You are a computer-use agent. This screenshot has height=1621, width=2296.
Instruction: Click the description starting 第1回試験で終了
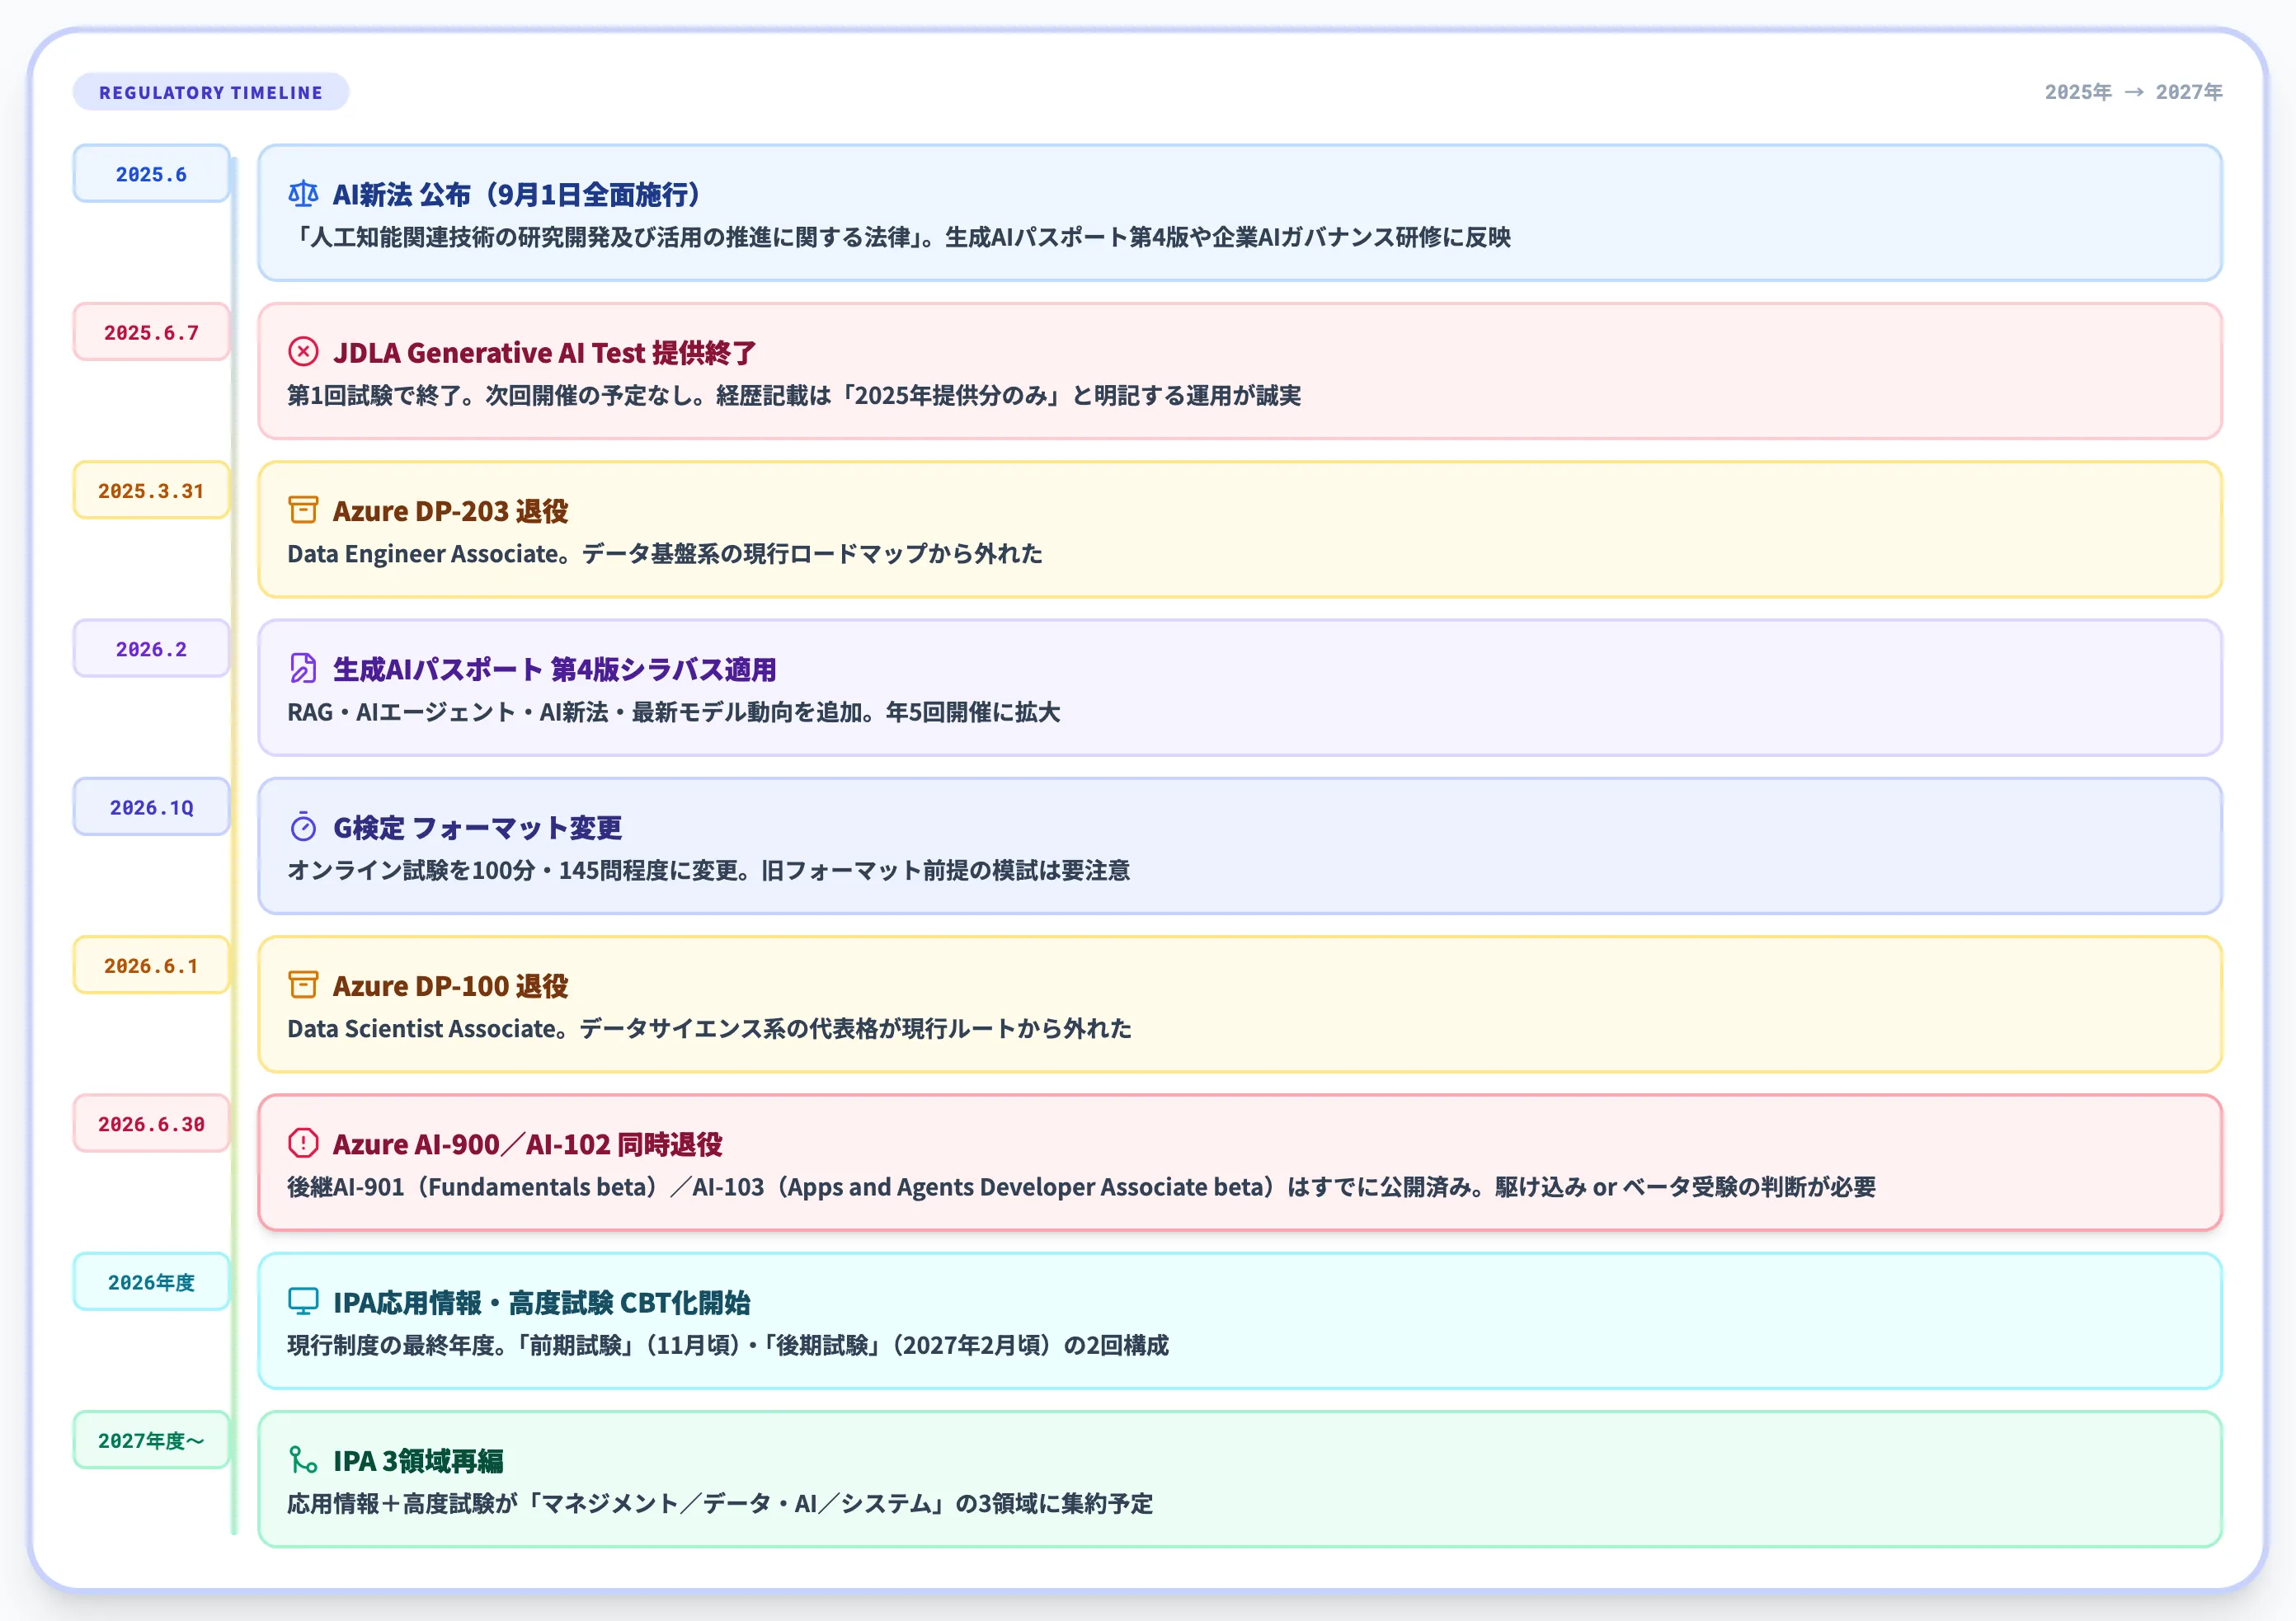pyautogui.click(x=794, y=395)
